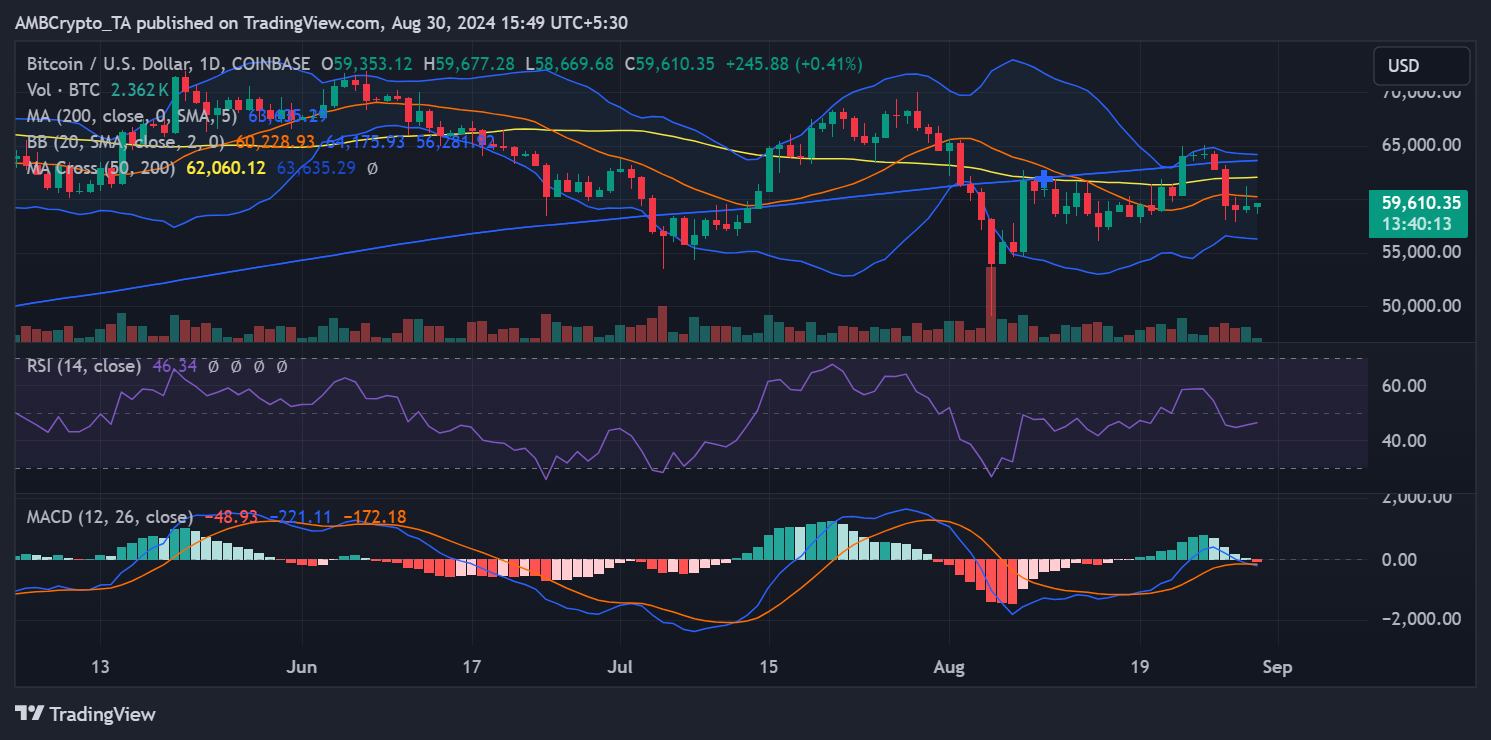Click the open value O59,353.12

point(366,63)
